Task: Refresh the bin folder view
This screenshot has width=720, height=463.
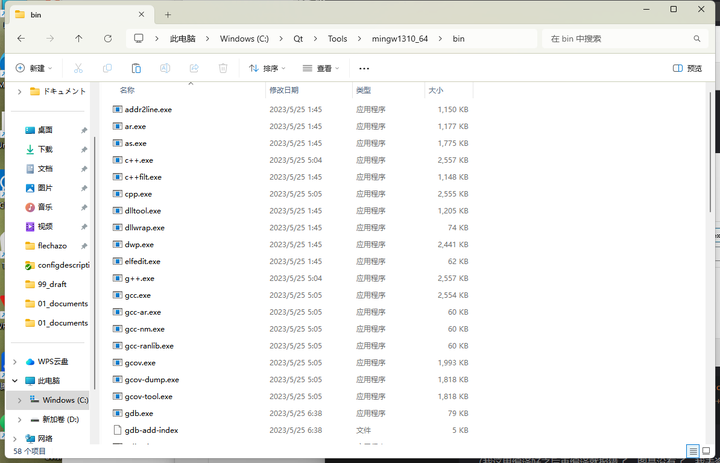Action: click(107, 39)
